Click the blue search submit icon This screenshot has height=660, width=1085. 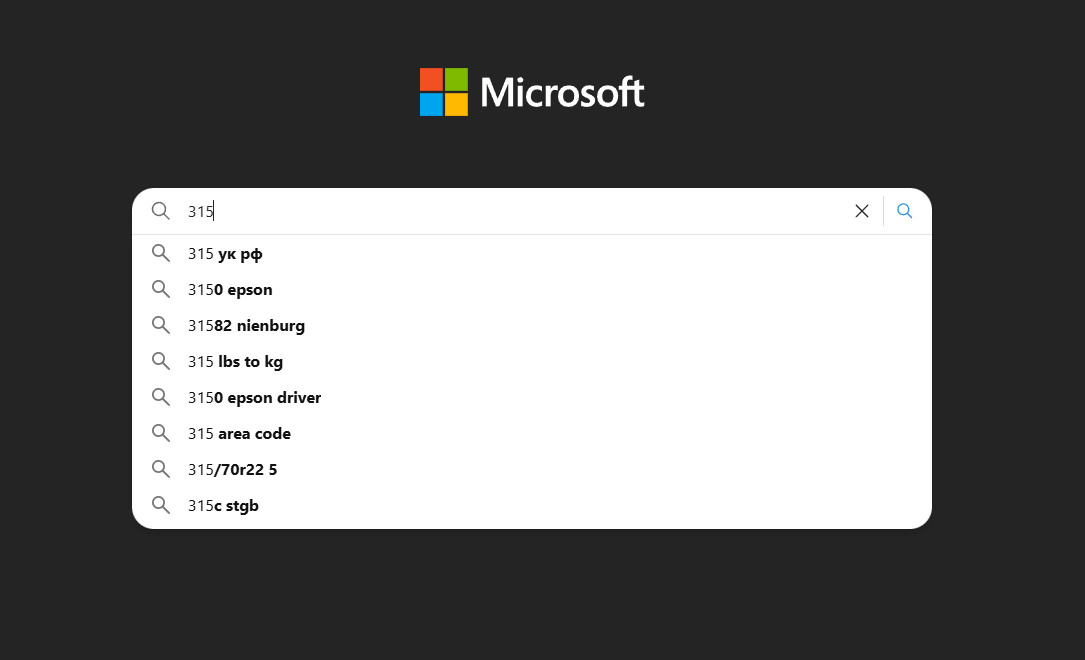click(905, 211)
